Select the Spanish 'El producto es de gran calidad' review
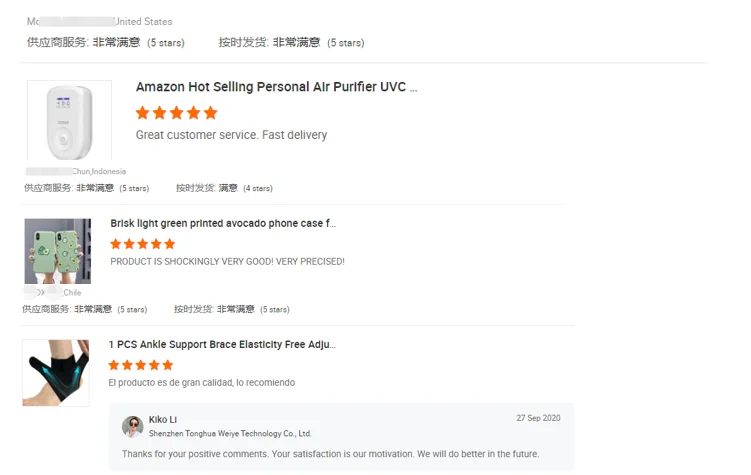Viewport: 751px width, 475px height. tap(202, 382)
